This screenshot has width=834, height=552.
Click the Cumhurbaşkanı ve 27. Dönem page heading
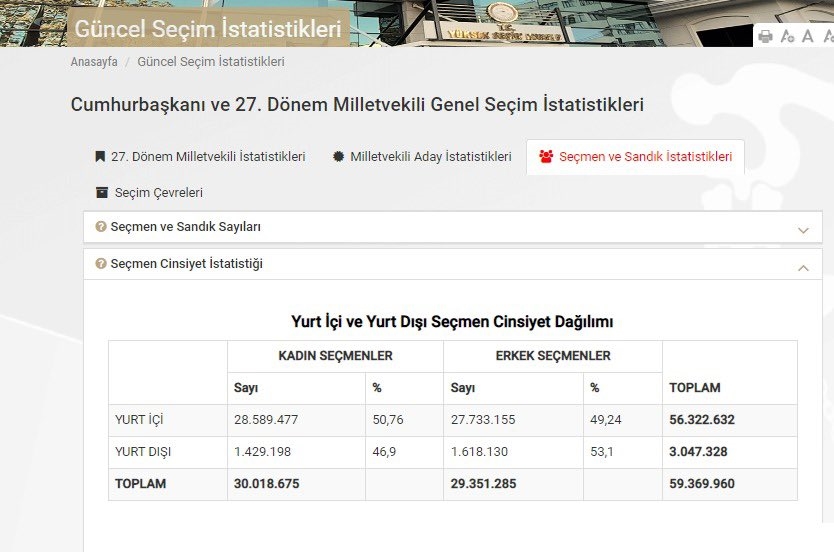(357, 104)
